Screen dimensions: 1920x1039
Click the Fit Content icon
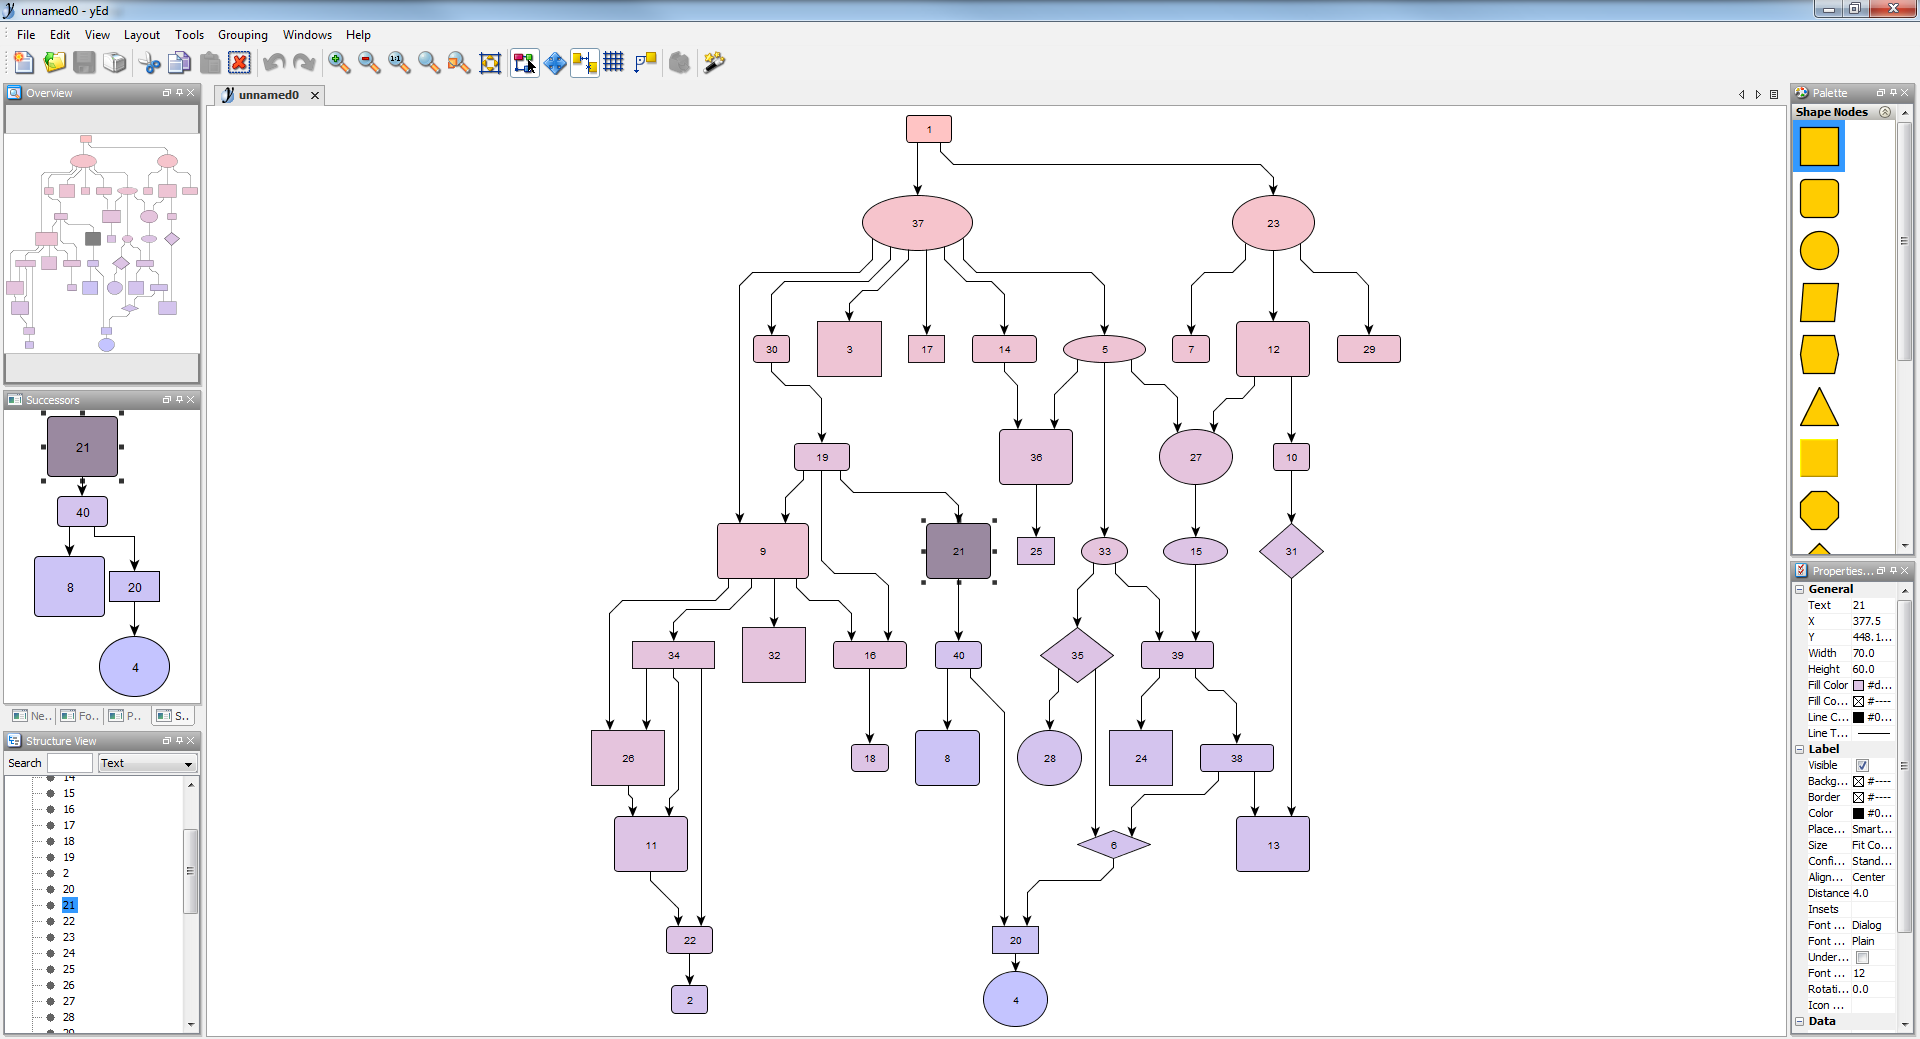point(490,62)
